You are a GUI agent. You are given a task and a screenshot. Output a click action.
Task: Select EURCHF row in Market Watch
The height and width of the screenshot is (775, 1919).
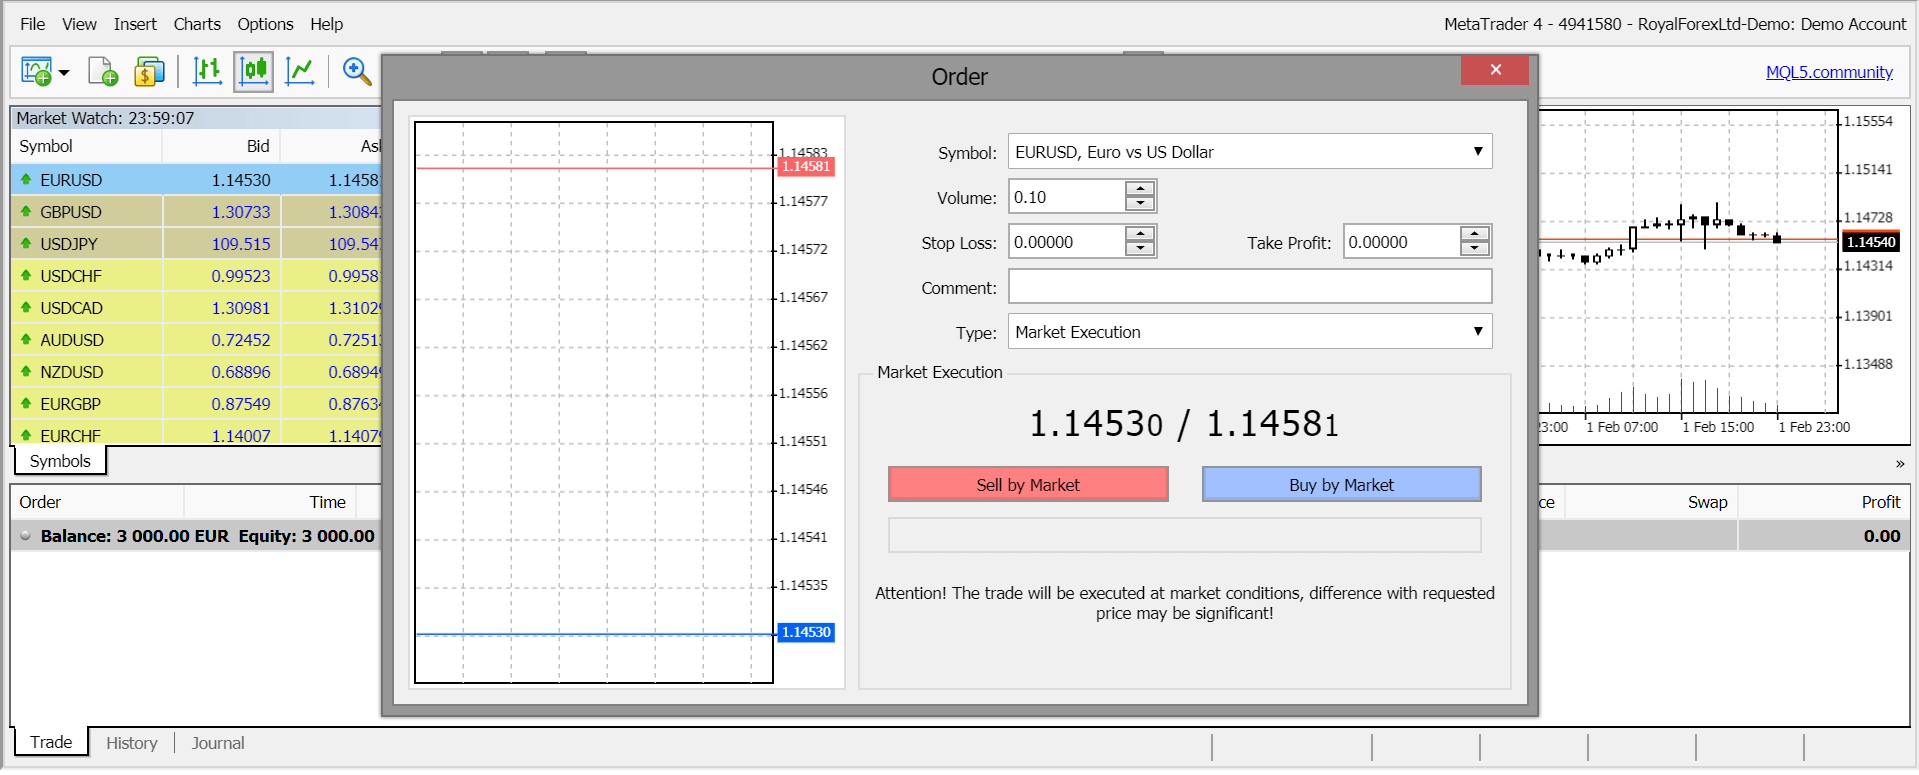pyautogui.click(x=196, y=433)
